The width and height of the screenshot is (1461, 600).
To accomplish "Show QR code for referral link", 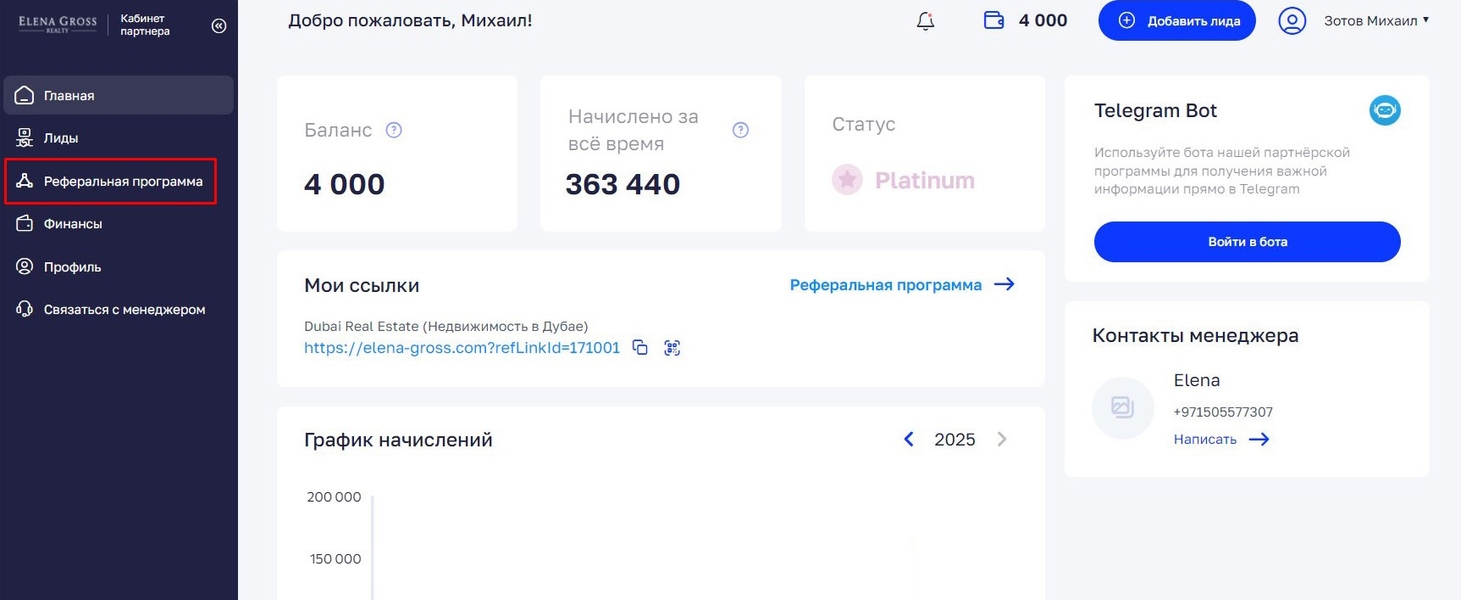I will coord(672,348).
